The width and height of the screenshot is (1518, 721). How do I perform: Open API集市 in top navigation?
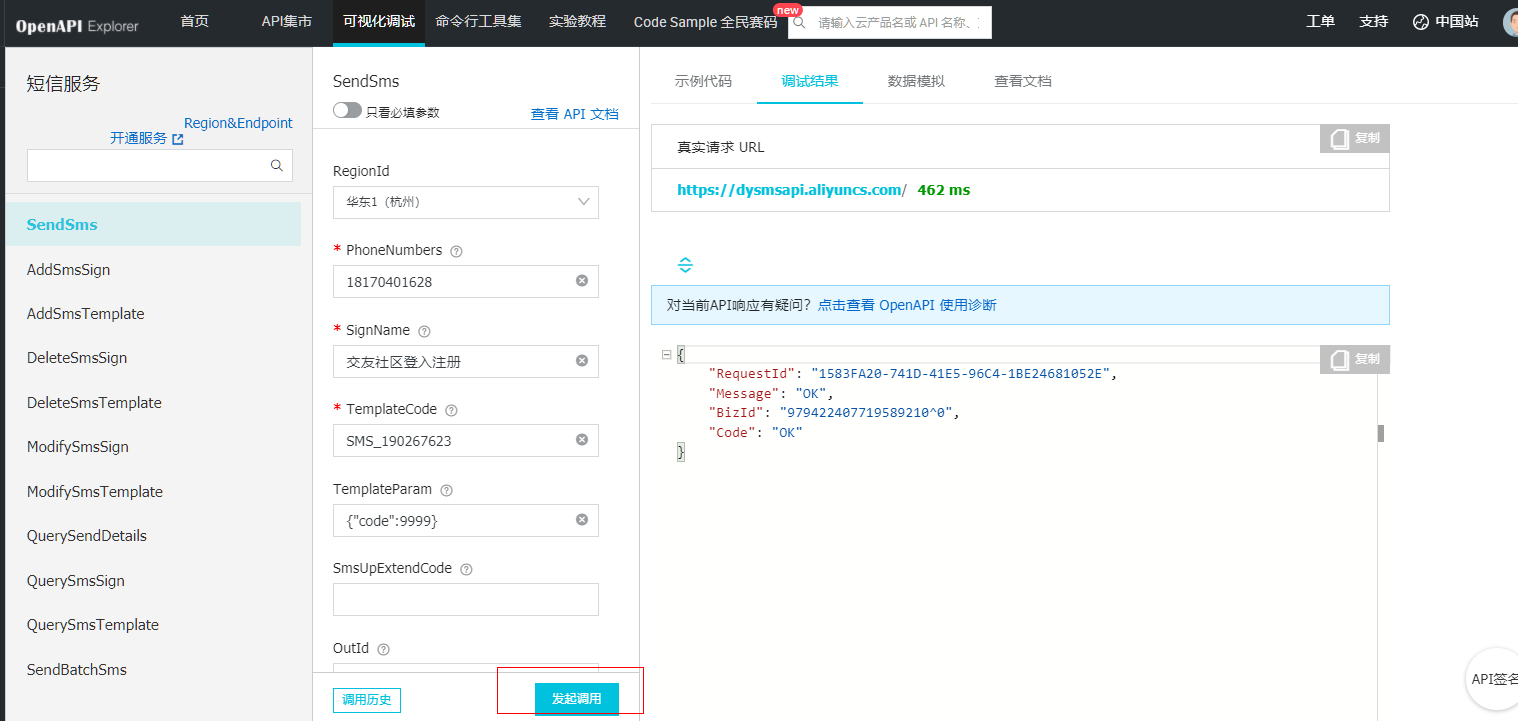[x=286, y=21]
